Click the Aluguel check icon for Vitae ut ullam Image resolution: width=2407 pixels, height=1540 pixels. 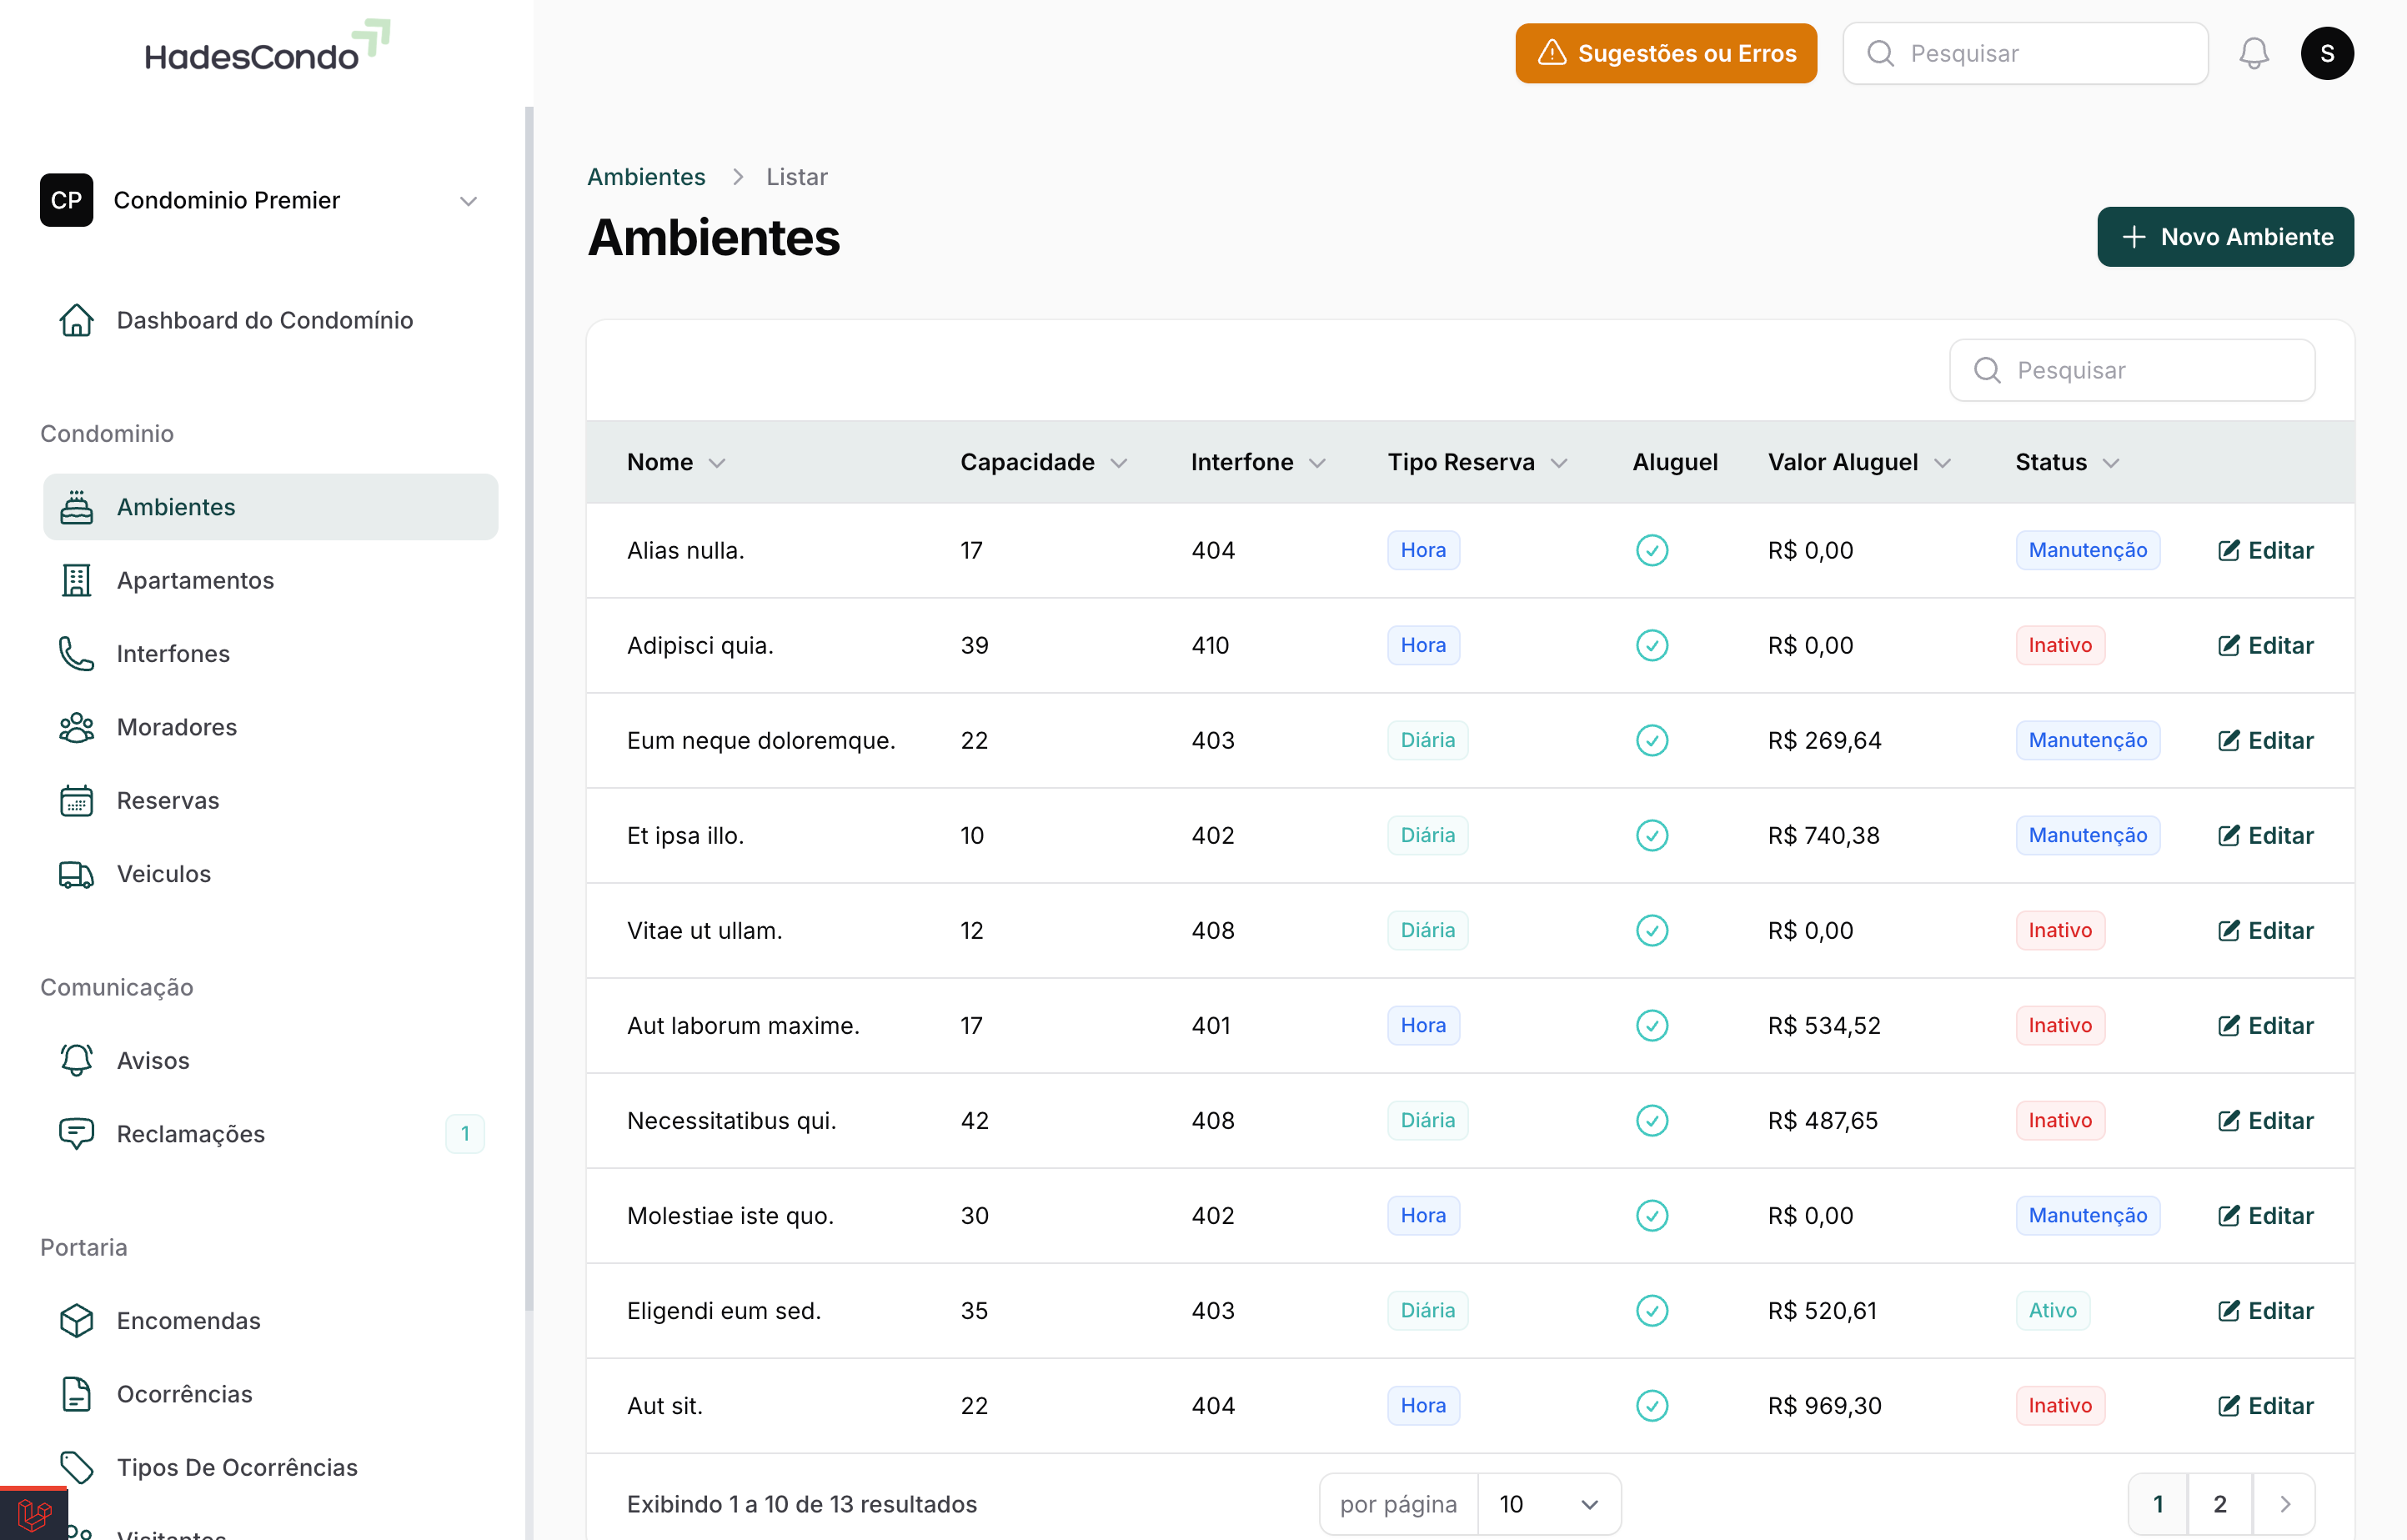click(1651, 930)
